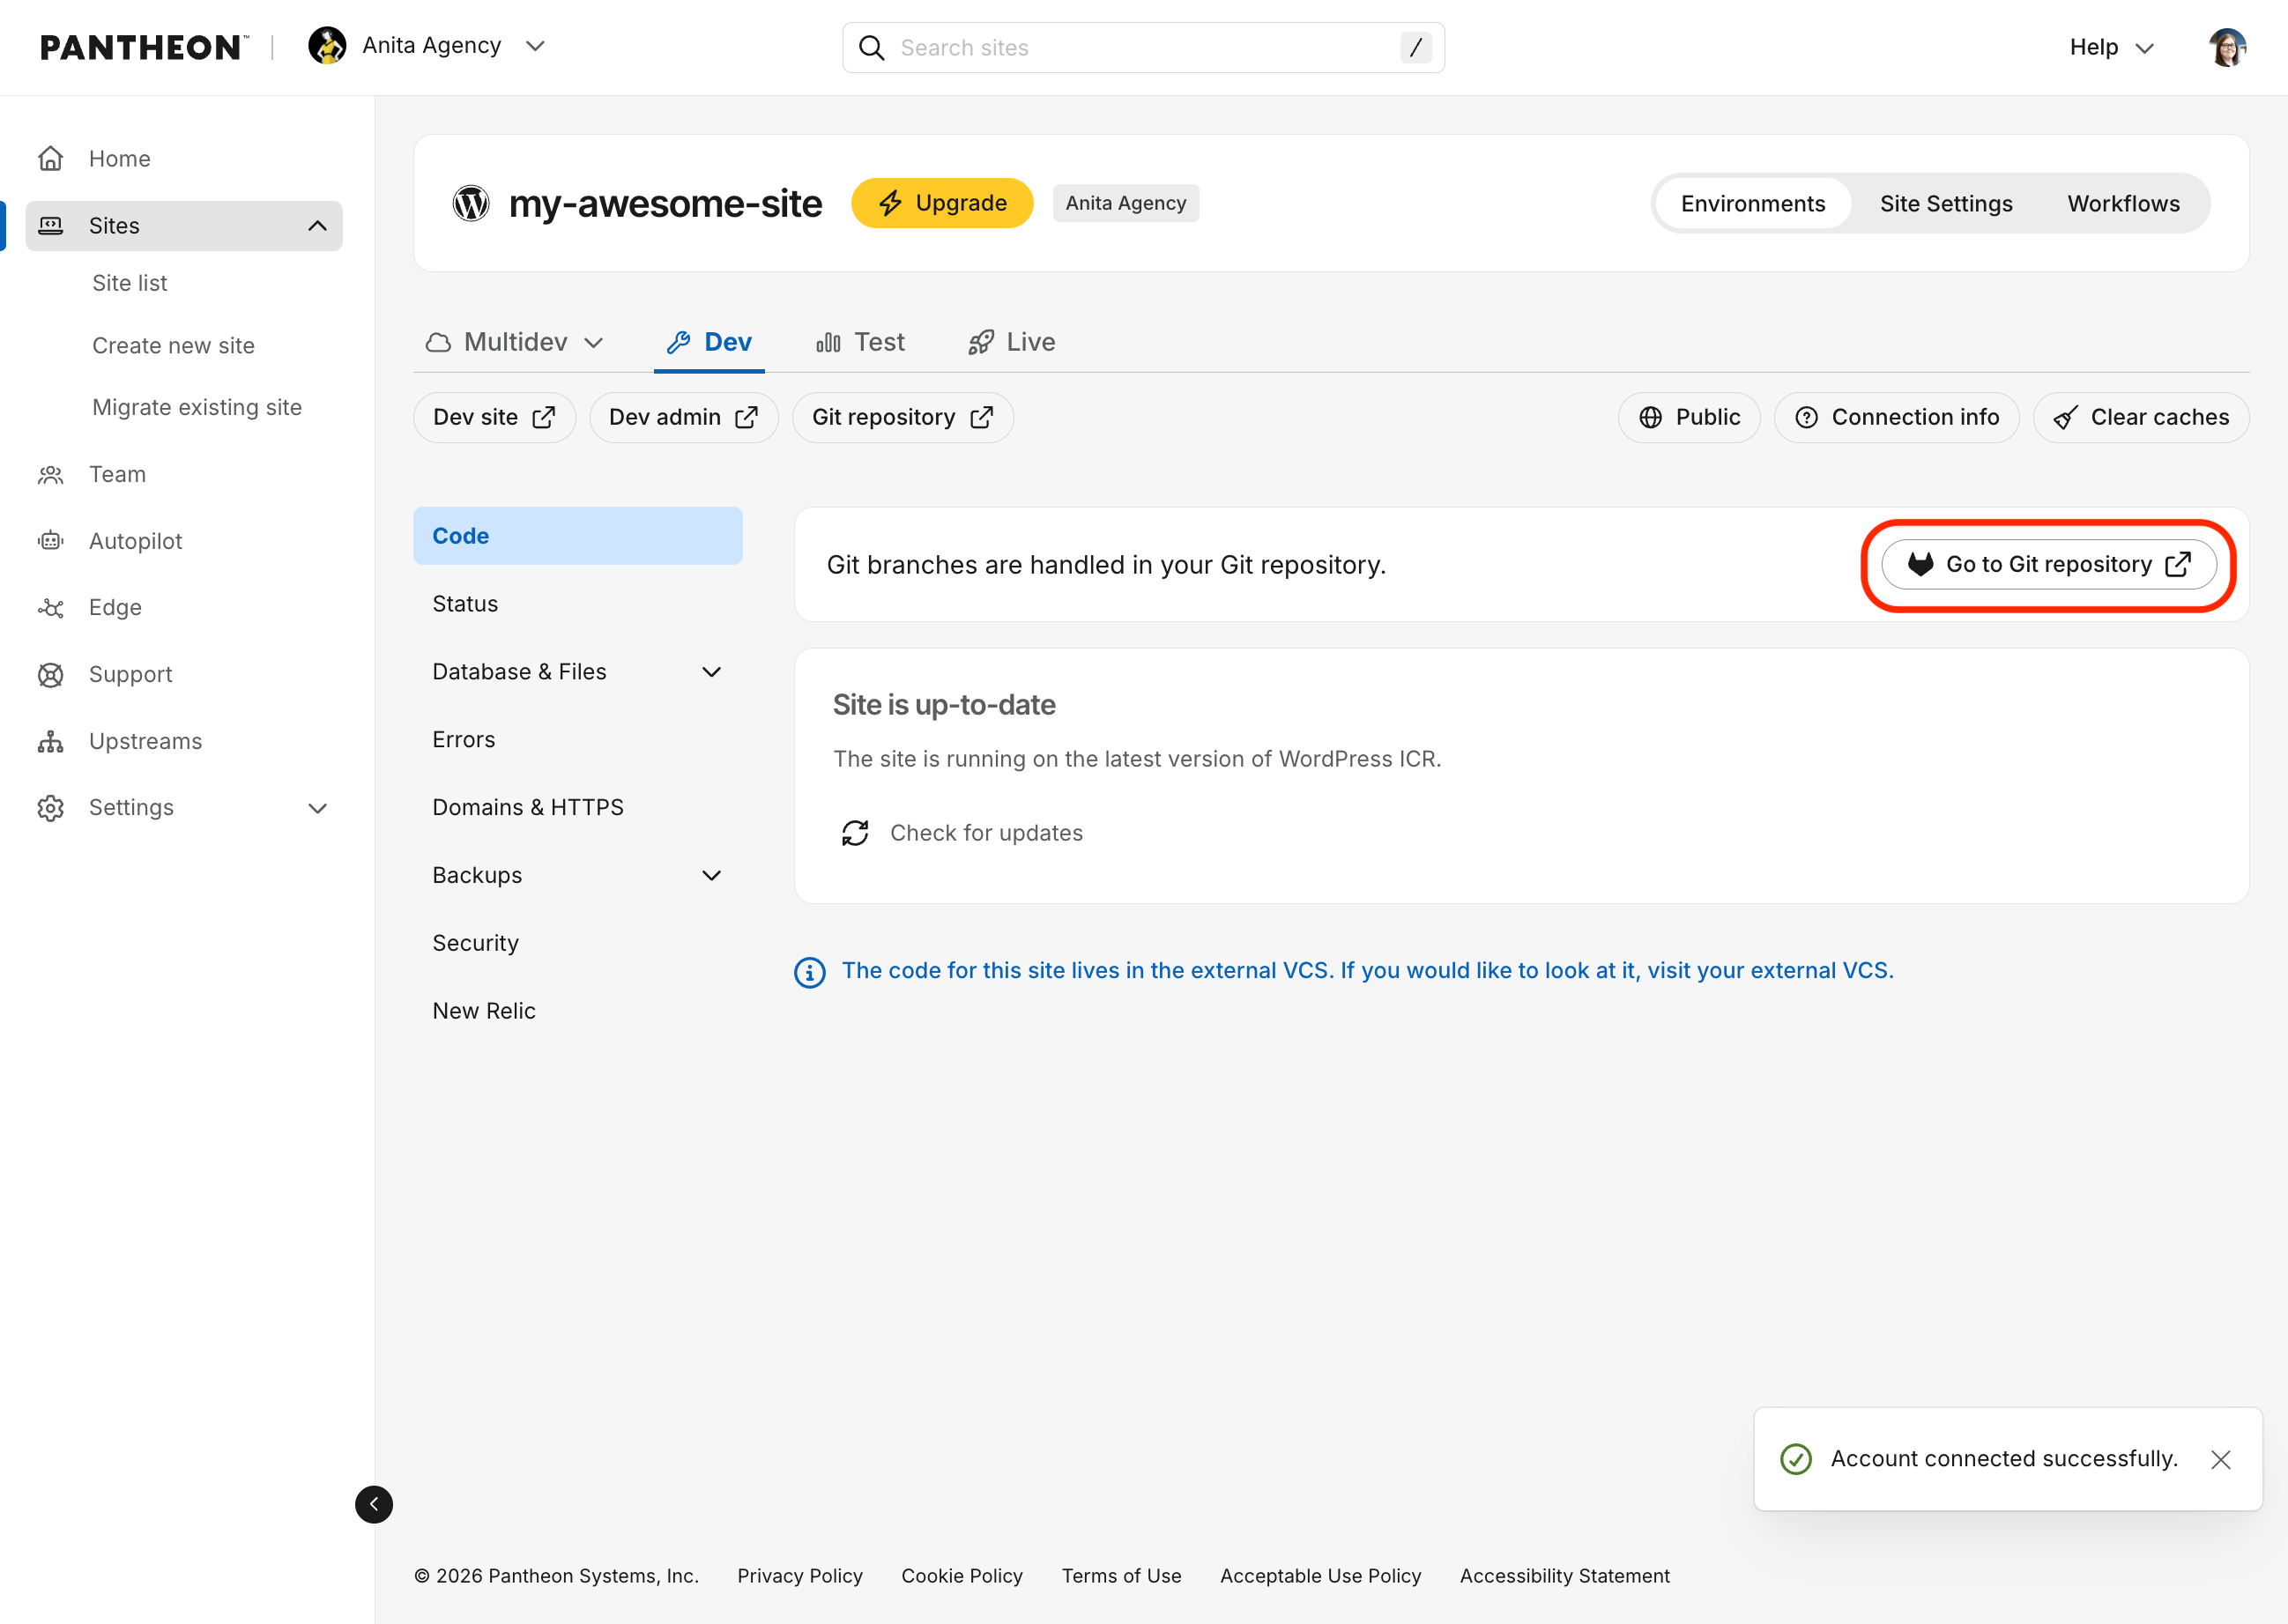
Task: Click the Anita Agency workspace avatar
Action: click(327, 46)
